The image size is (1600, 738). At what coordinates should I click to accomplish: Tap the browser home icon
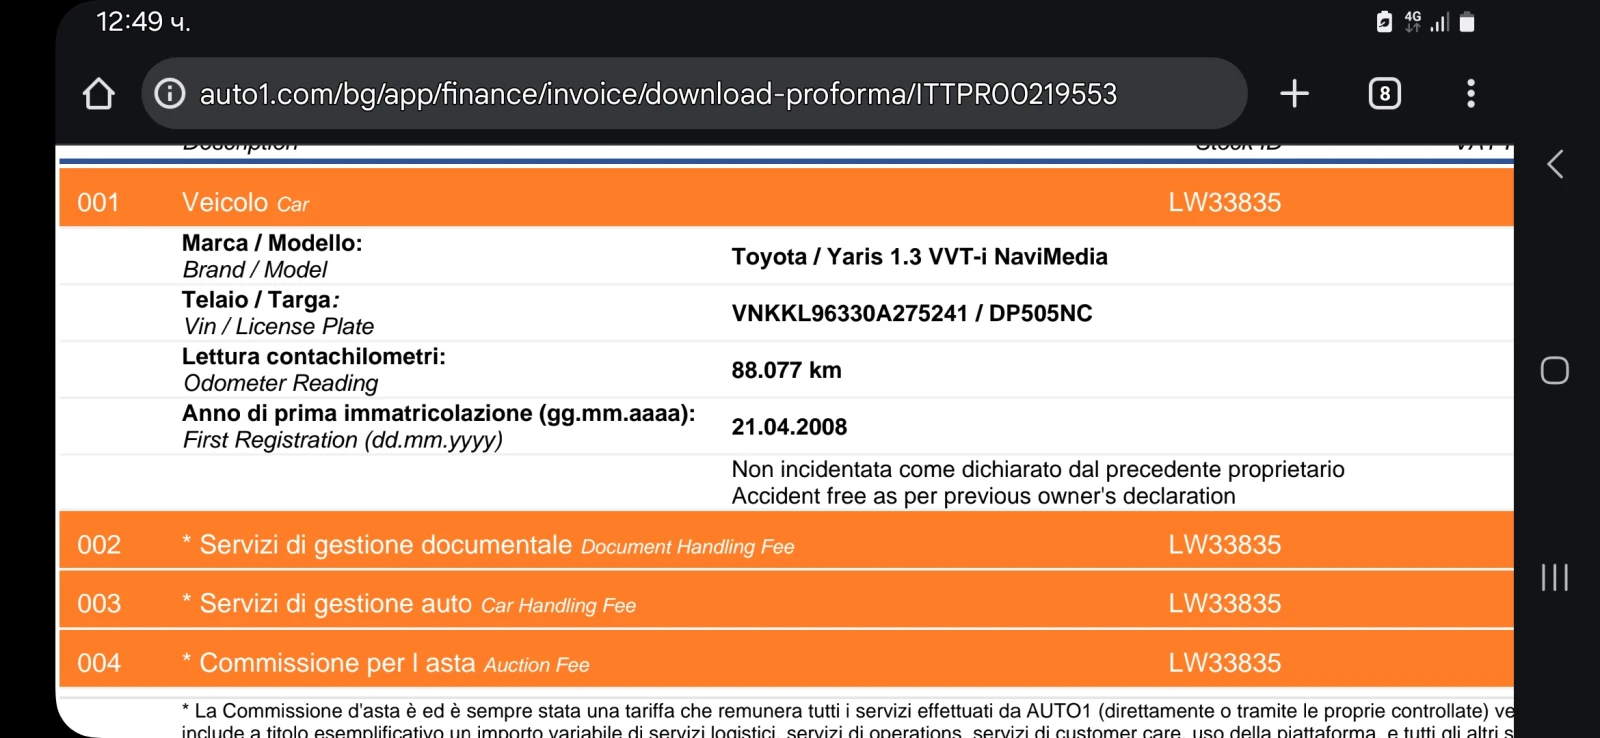click(x=98, y=94)
